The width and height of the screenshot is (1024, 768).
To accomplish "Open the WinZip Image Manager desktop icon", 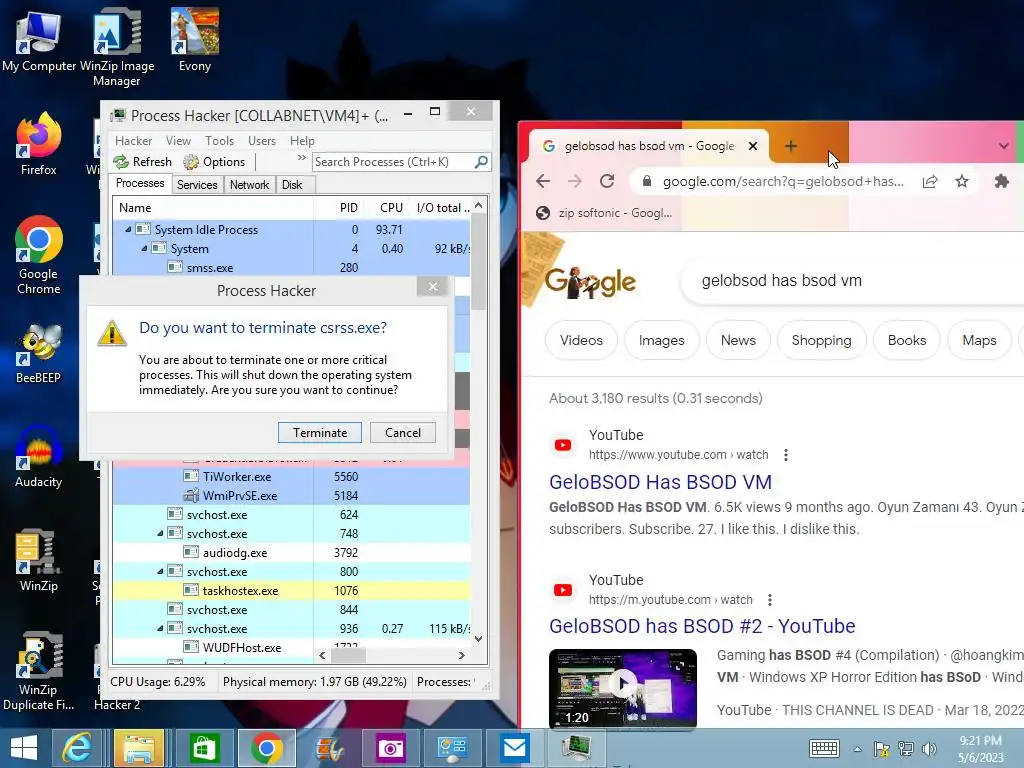I will tap(117, 47).
